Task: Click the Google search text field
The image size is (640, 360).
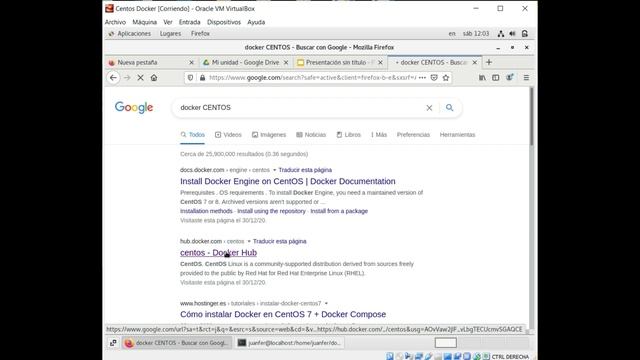Action: pyautogui.click(x=300, y=108)
